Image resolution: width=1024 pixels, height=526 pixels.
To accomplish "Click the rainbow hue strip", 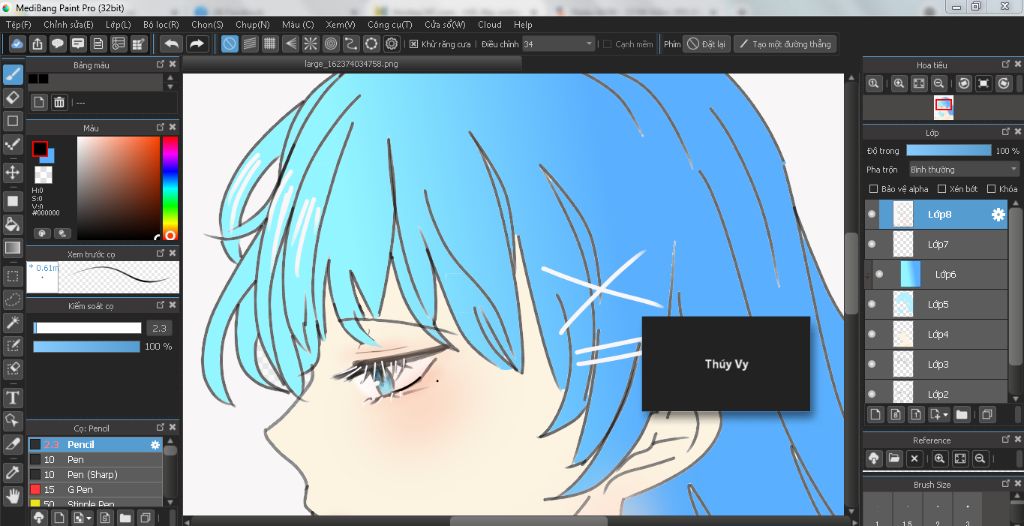I will [170, 188].
